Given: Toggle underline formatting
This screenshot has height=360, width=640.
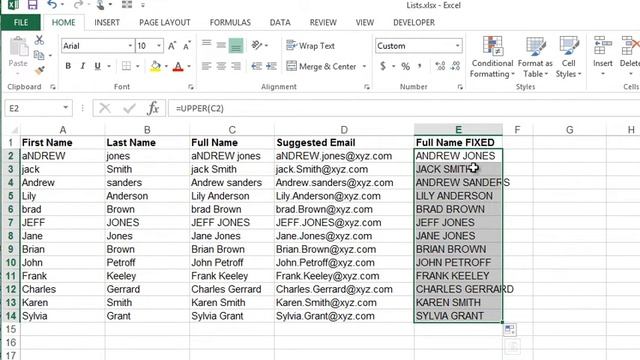Looking at the screenshot, I should pyautogui.click(x=98, y=66).
